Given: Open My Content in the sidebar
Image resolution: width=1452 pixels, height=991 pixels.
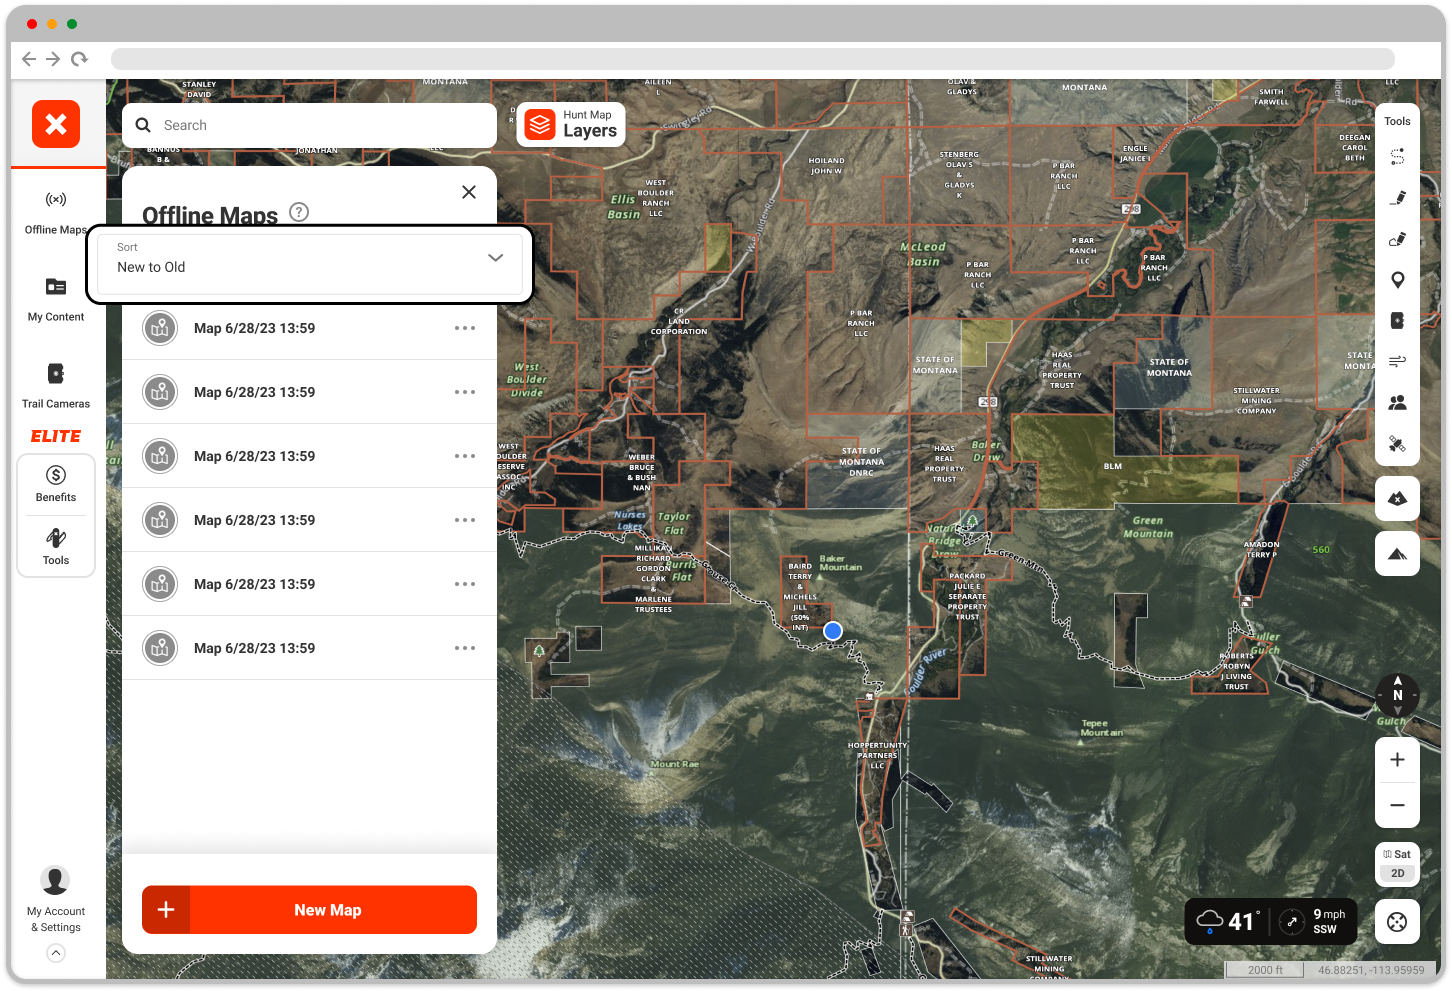Looking at the screenshot, I should pos(56,300).
